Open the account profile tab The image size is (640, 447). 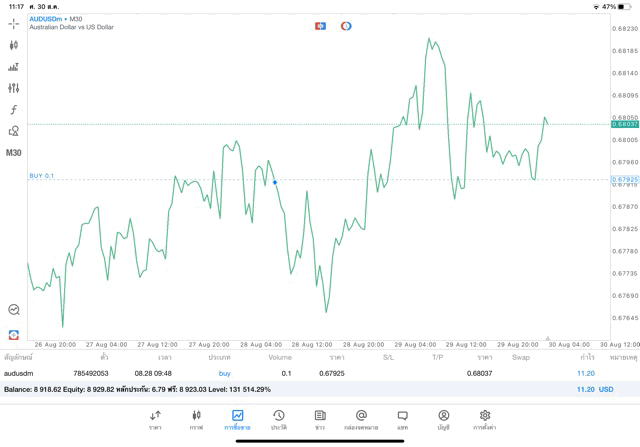(x=443, y=419)
